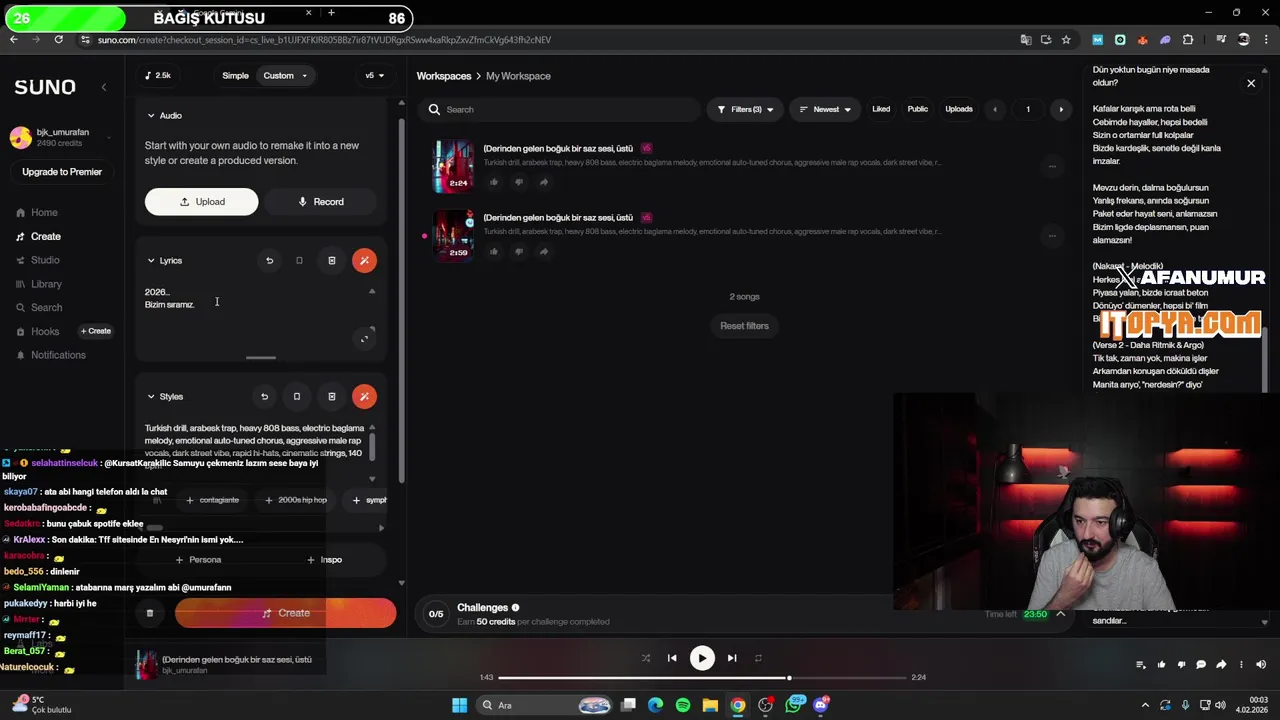Click the orange Create button

point(286,613)
